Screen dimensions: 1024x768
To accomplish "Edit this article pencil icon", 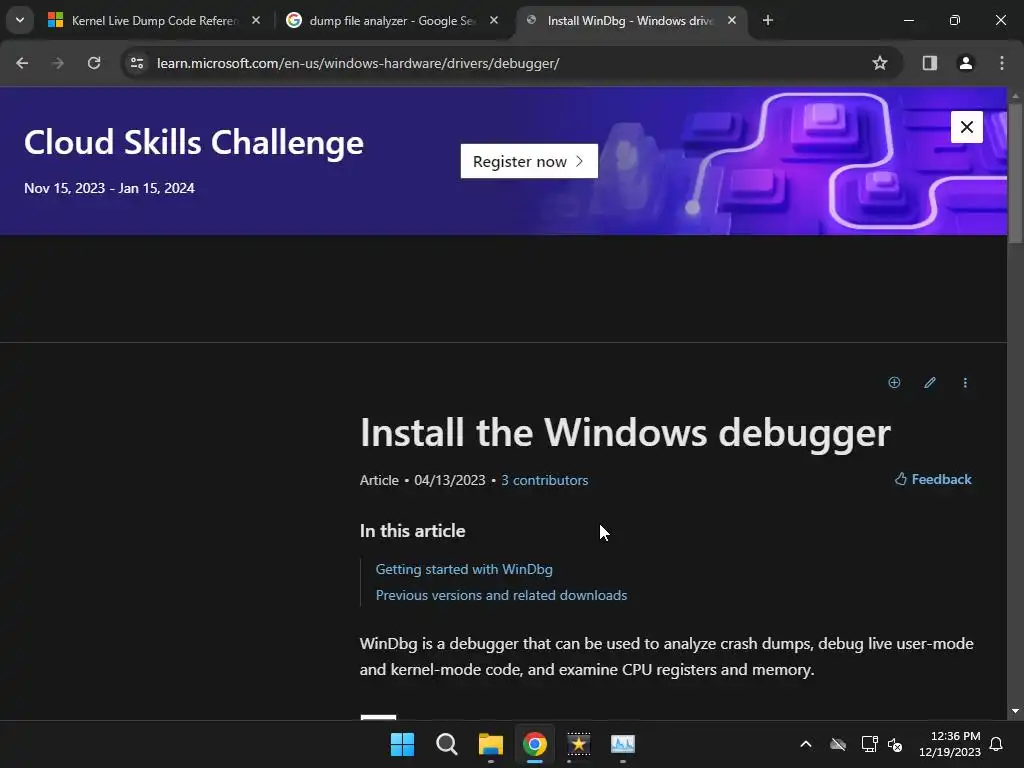I will coord(930,383).
